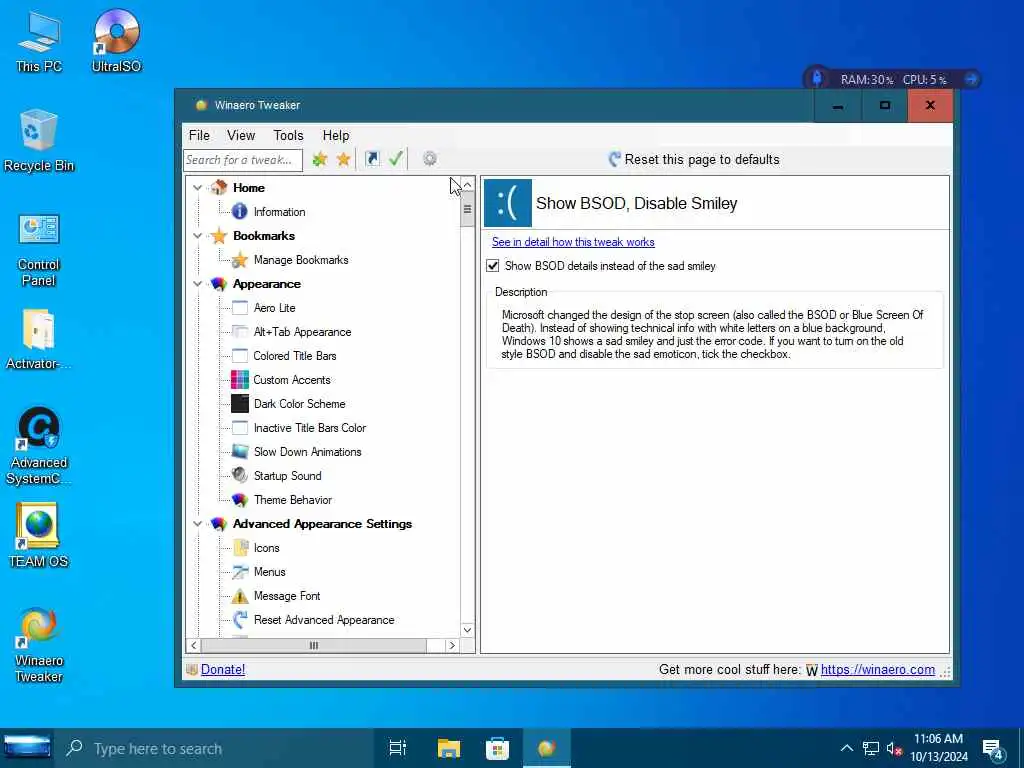Collapse the Appearance tree node
This screenshot has height=768, width=1024.
(x=197, y=284)
